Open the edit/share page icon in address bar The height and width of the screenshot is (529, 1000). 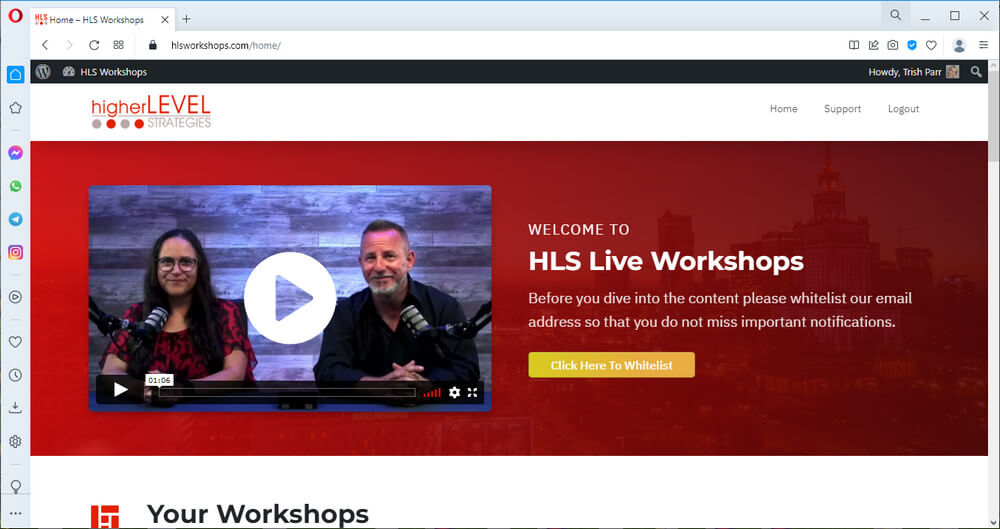pyautogui.click(x=873, y=45)
